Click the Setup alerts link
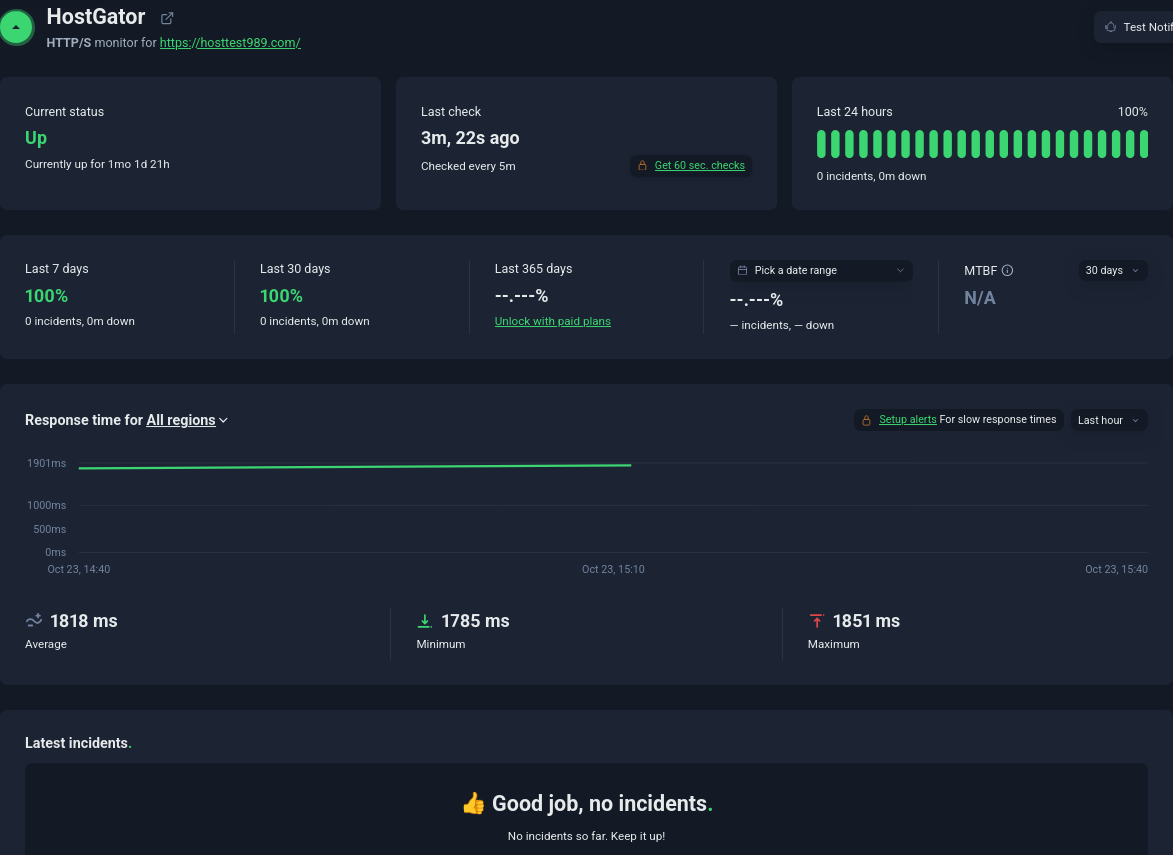The height and width of the screenshot is (855, 1173). tap(907, 419)
